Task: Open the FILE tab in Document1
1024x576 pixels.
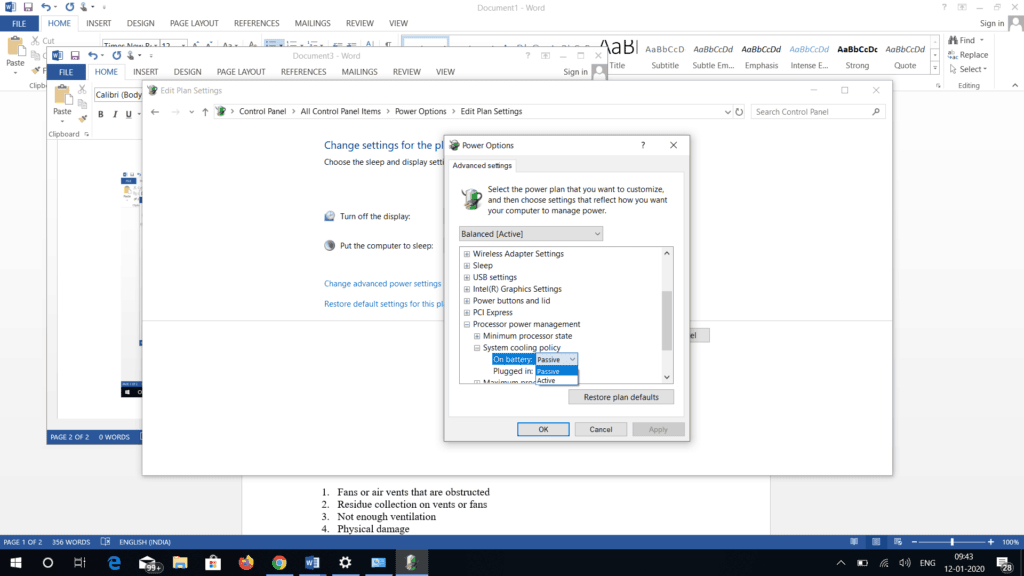Action: pos(19,24)
